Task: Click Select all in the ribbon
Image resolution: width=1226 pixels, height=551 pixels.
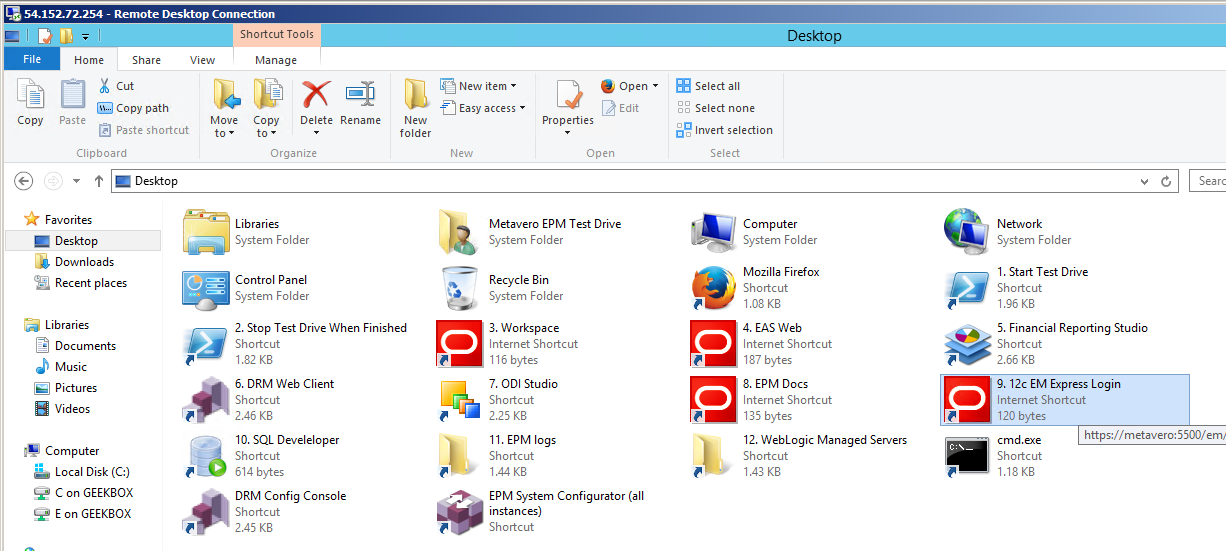Action: click(x=708, y=86)
